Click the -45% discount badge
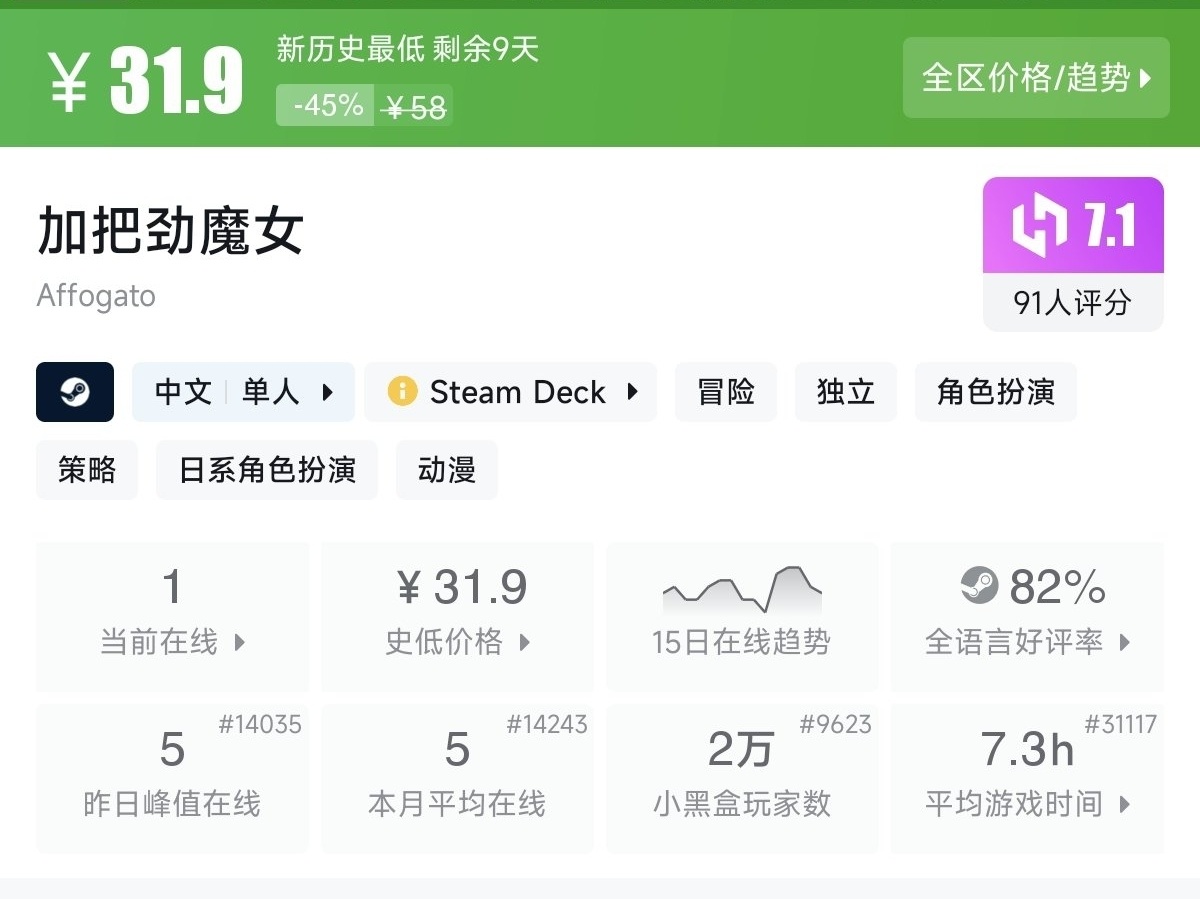The image size is (1200, 899). point(326,105)
